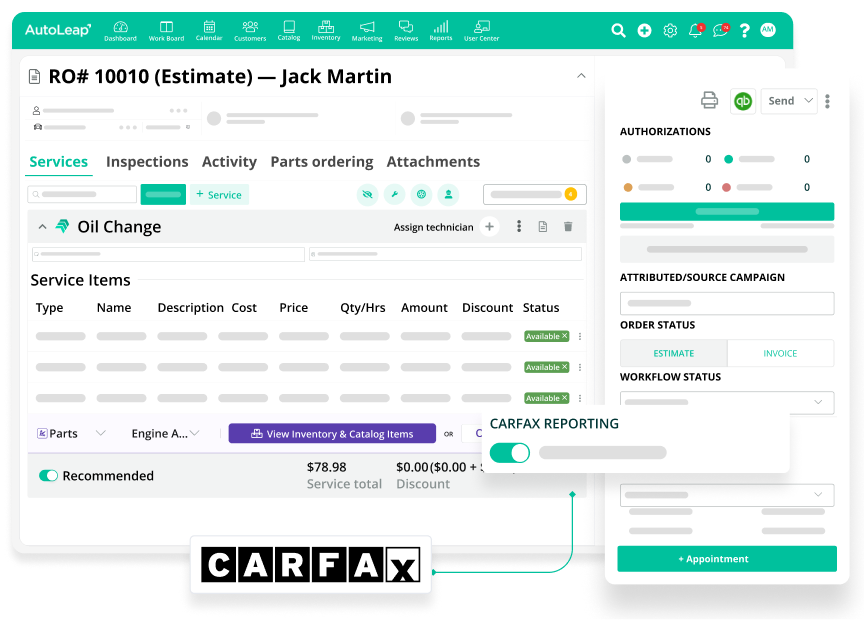The height and width of the screenshot is (620, 864).
Task: Click the QuickBooks sync icon
Action: pos(743,101)
